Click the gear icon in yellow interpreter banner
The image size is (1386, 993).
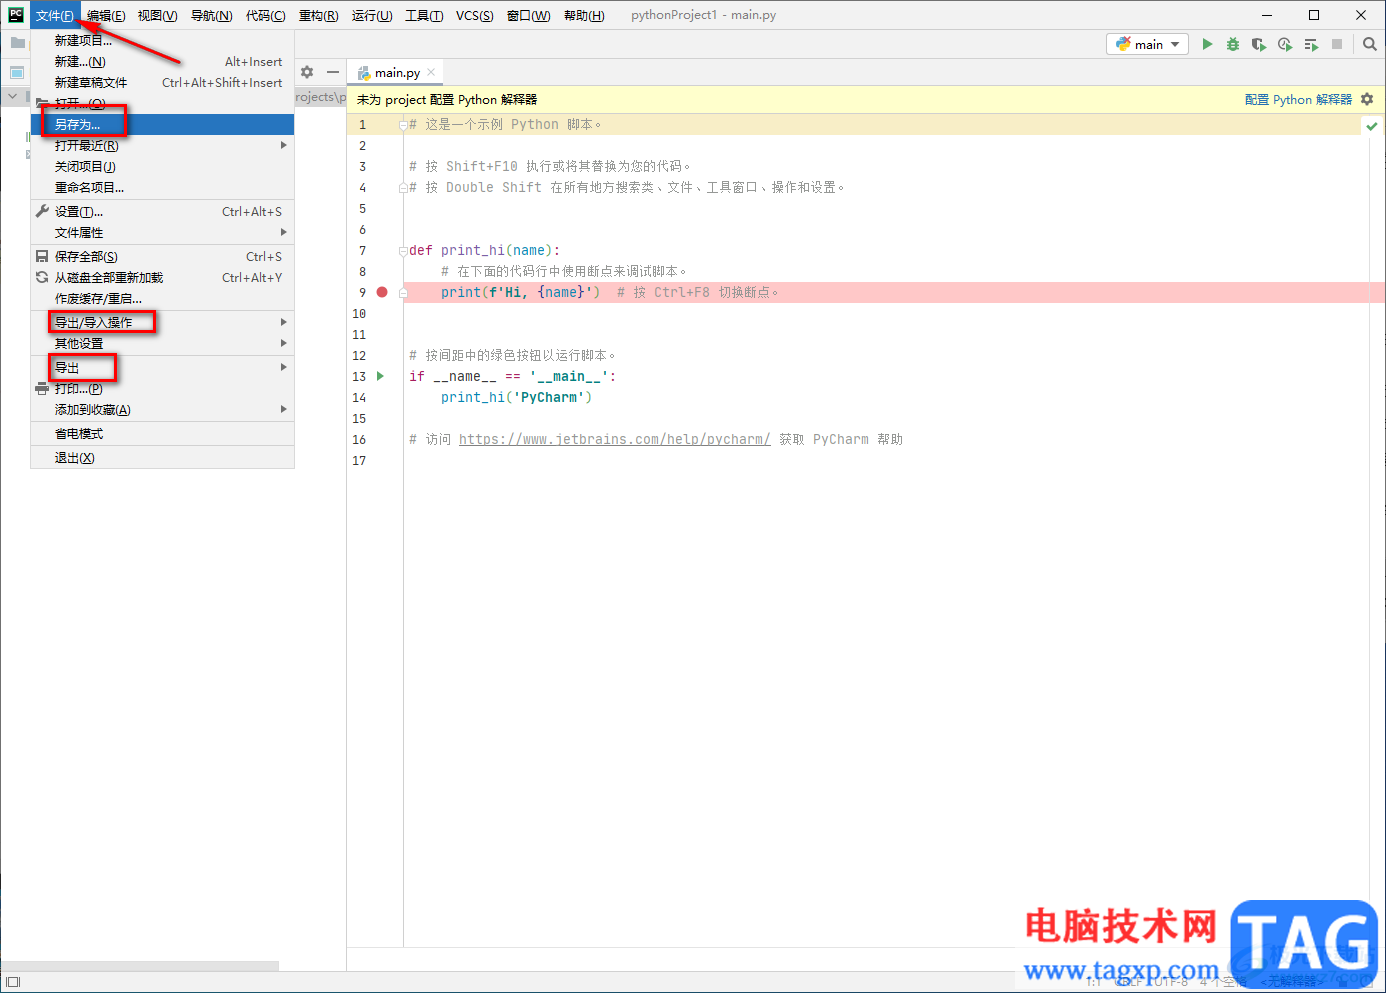pos(1367,99)
